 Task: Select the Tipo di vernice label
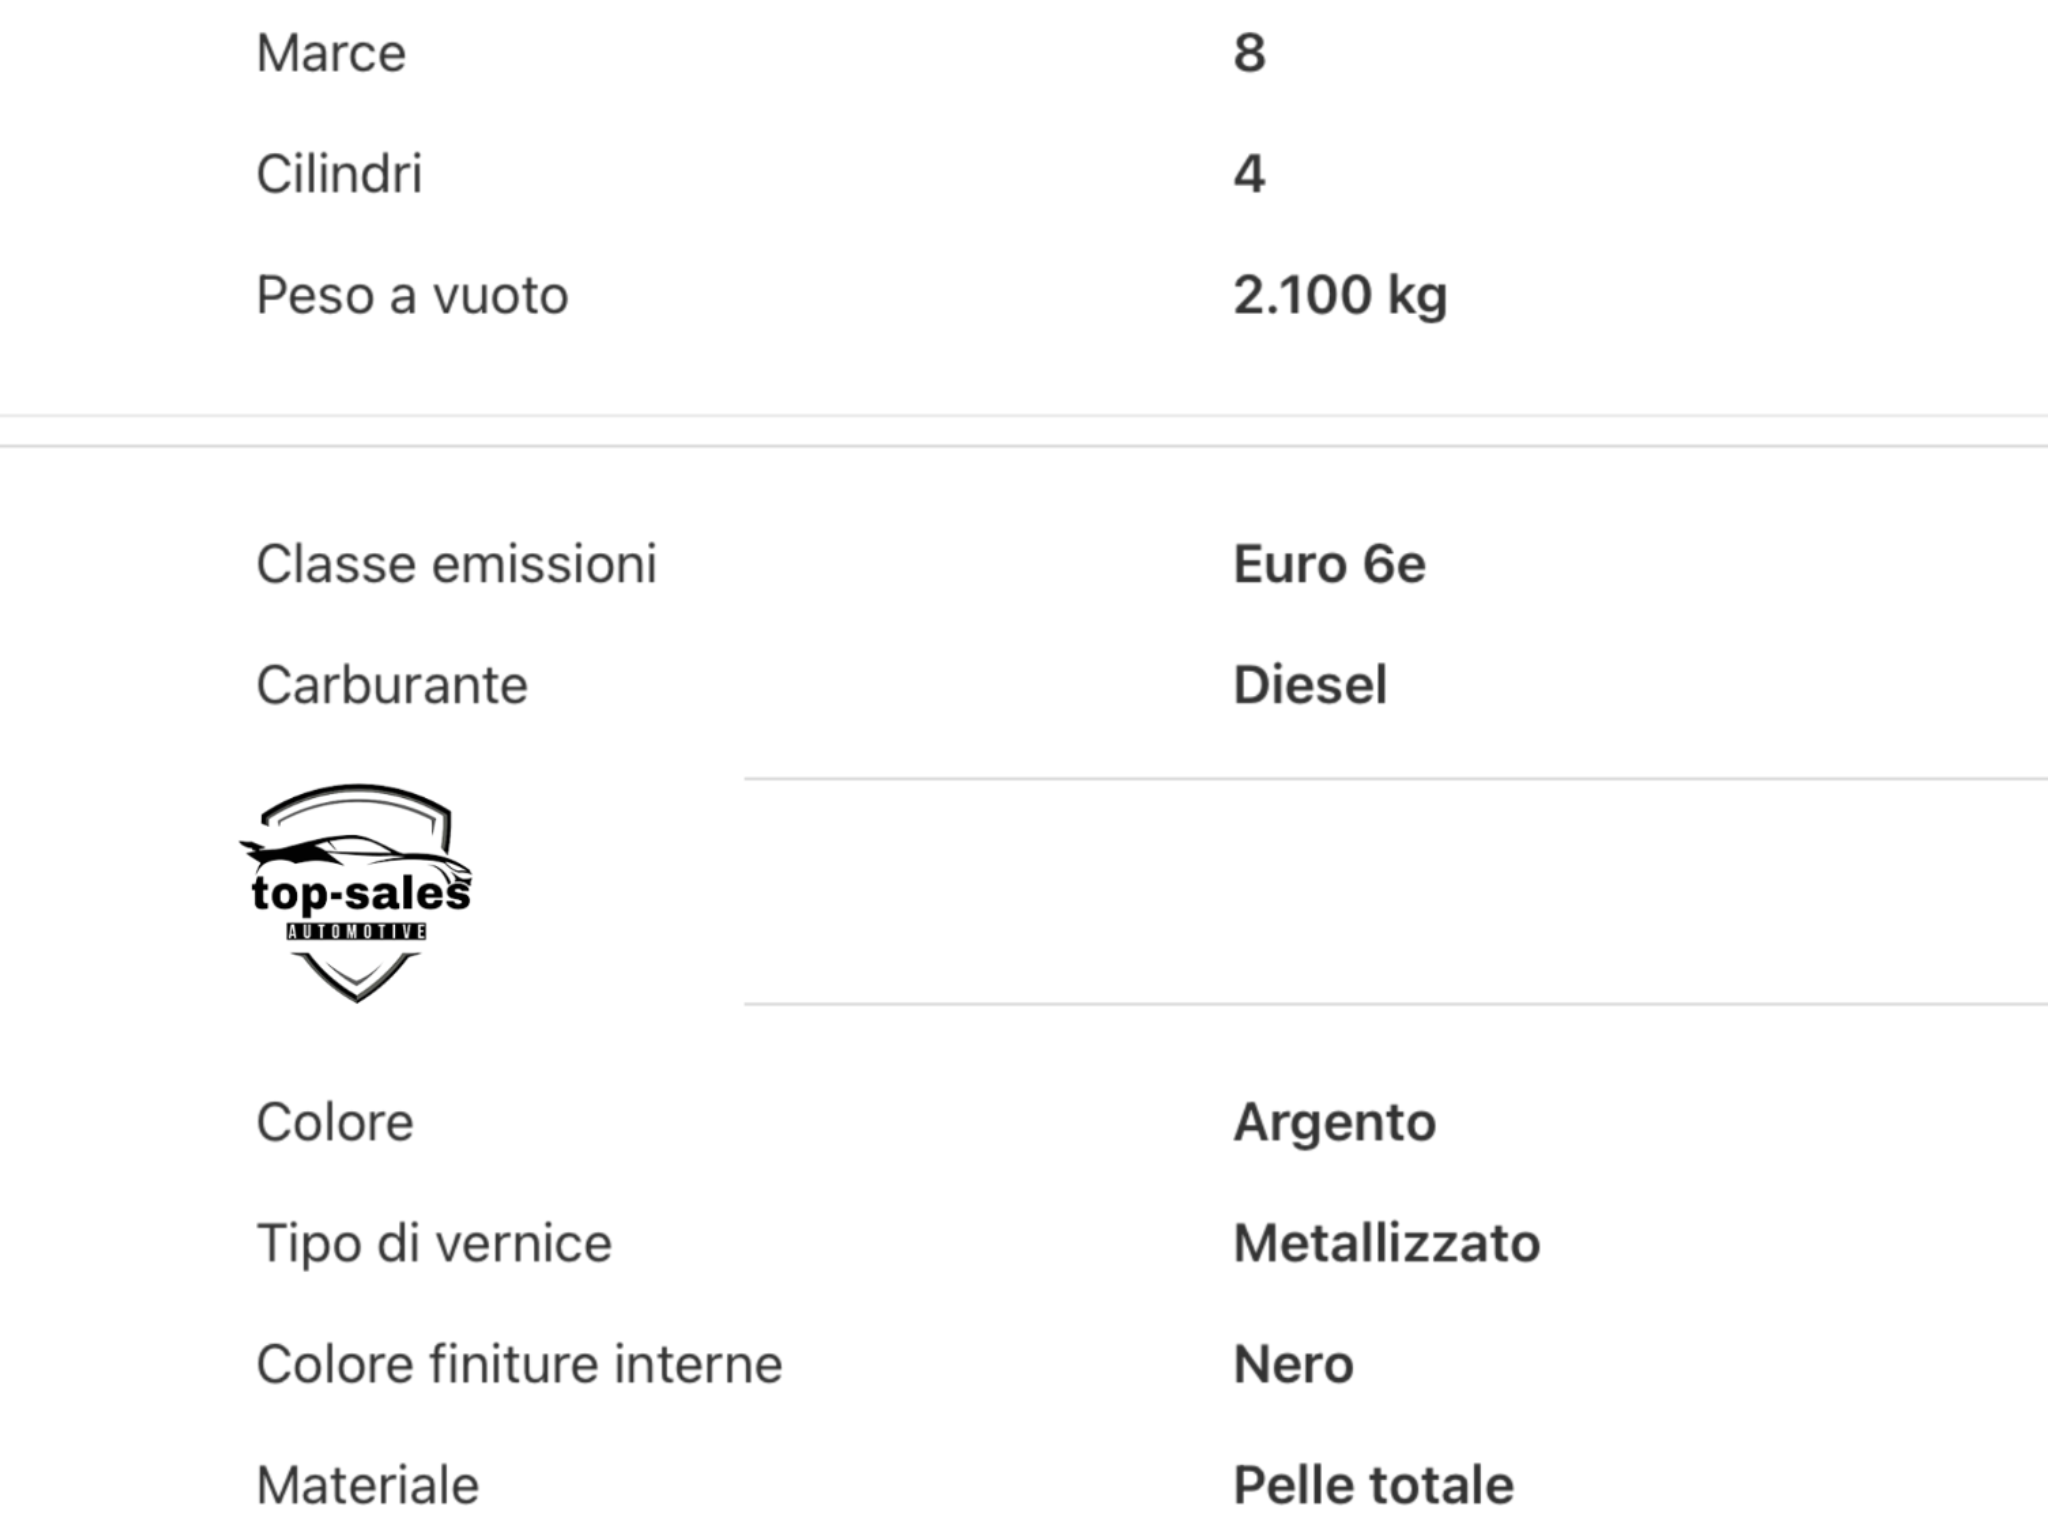(x=433, y=1243)
